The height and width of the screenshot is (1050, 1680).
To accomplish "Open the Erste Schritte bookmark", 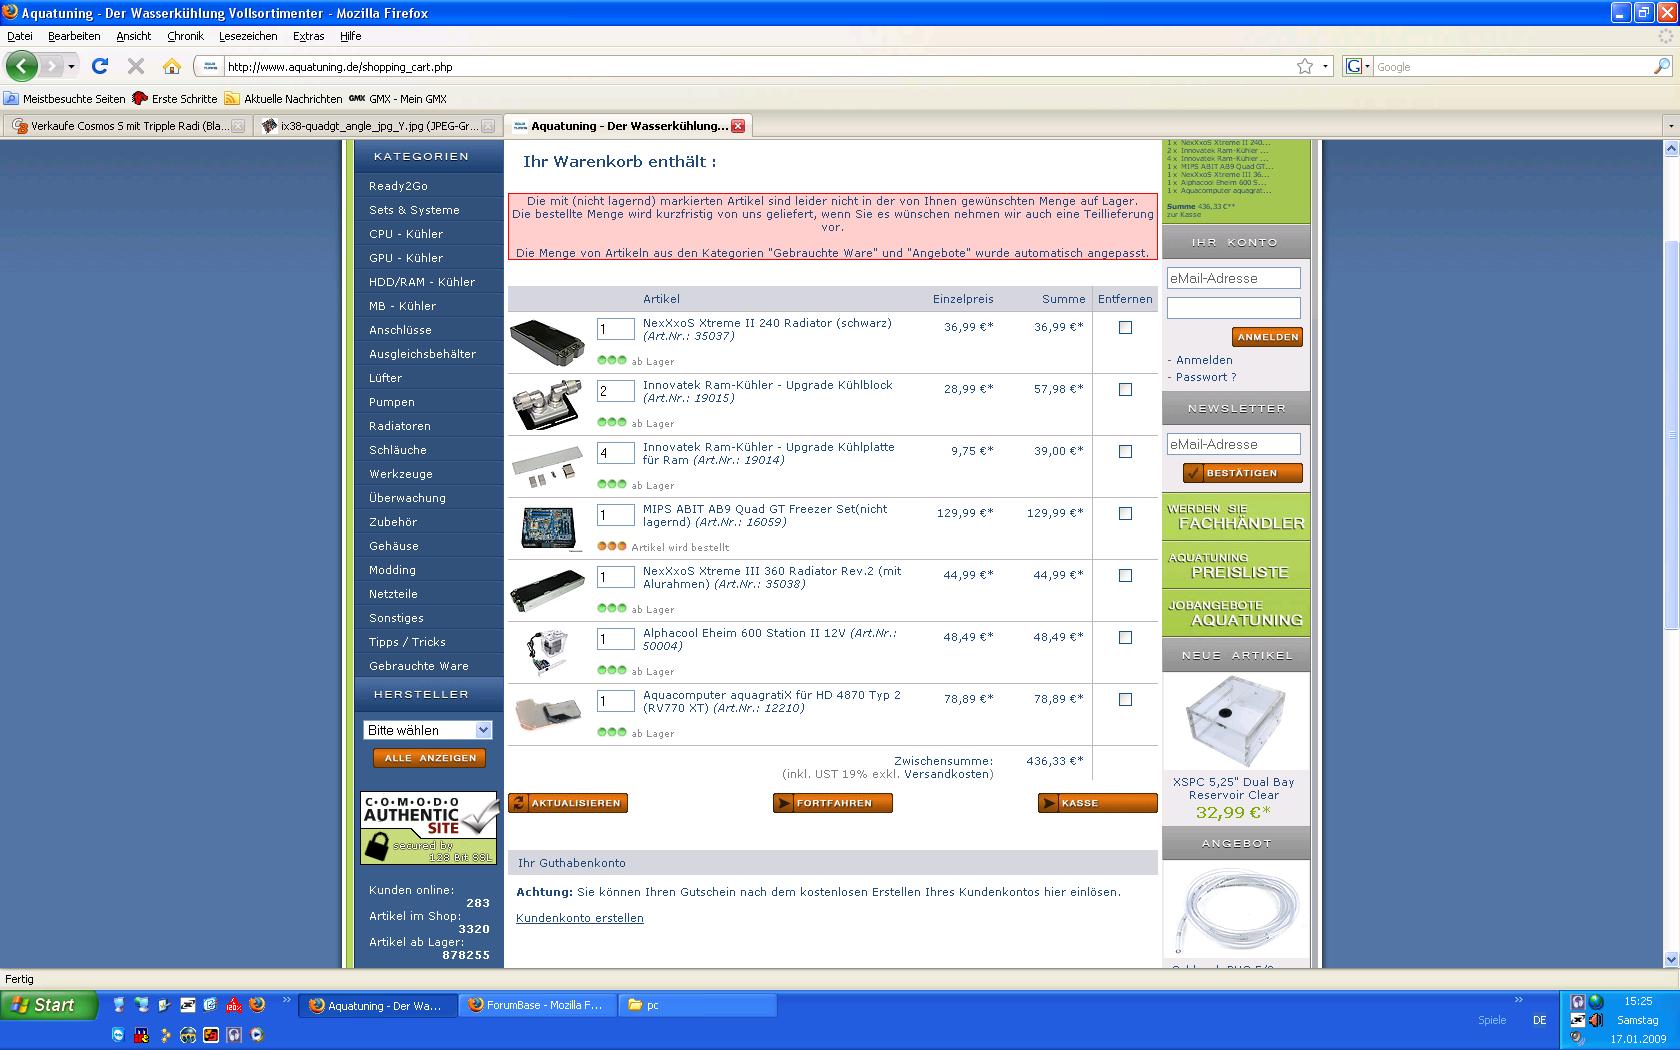I will [x=175, y=99].
